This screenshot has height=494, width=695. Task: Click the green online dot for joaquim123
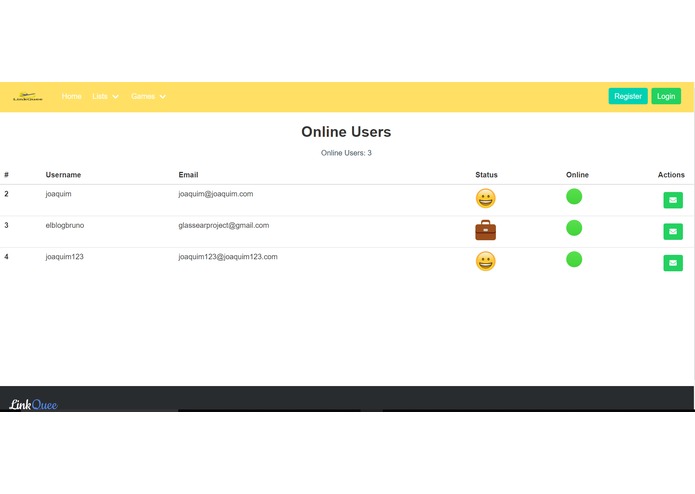[574, 259]
